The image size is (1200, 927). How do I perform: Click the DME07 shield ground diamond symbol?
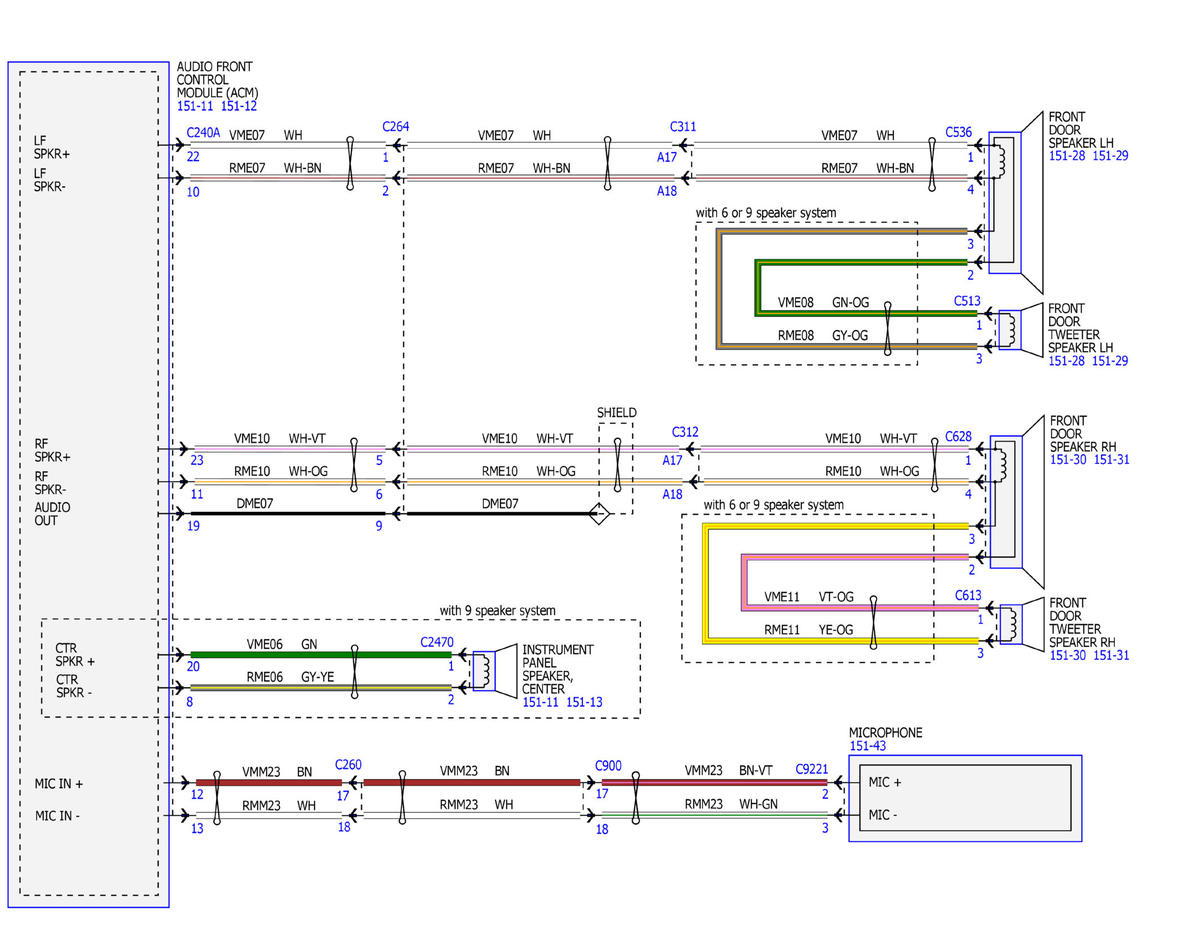click(598, 515)
